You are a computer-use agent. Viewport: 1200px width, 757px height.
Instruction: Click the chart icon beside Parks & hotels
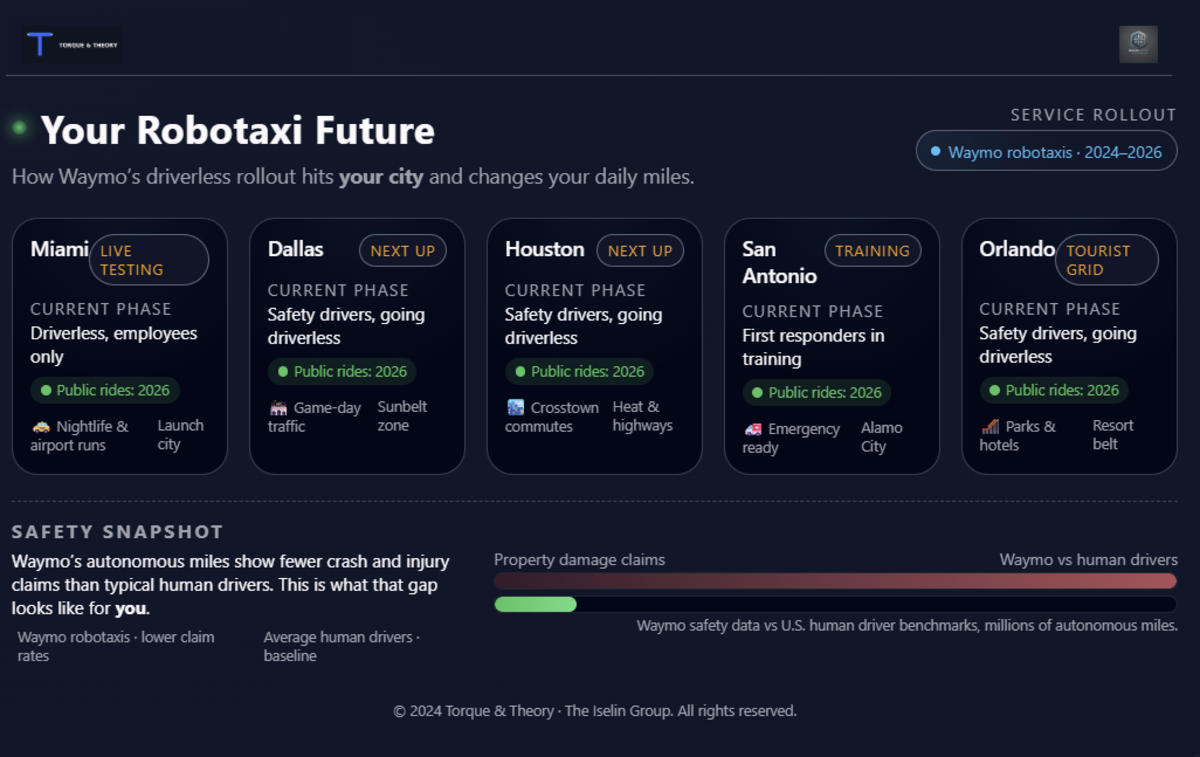990,426
